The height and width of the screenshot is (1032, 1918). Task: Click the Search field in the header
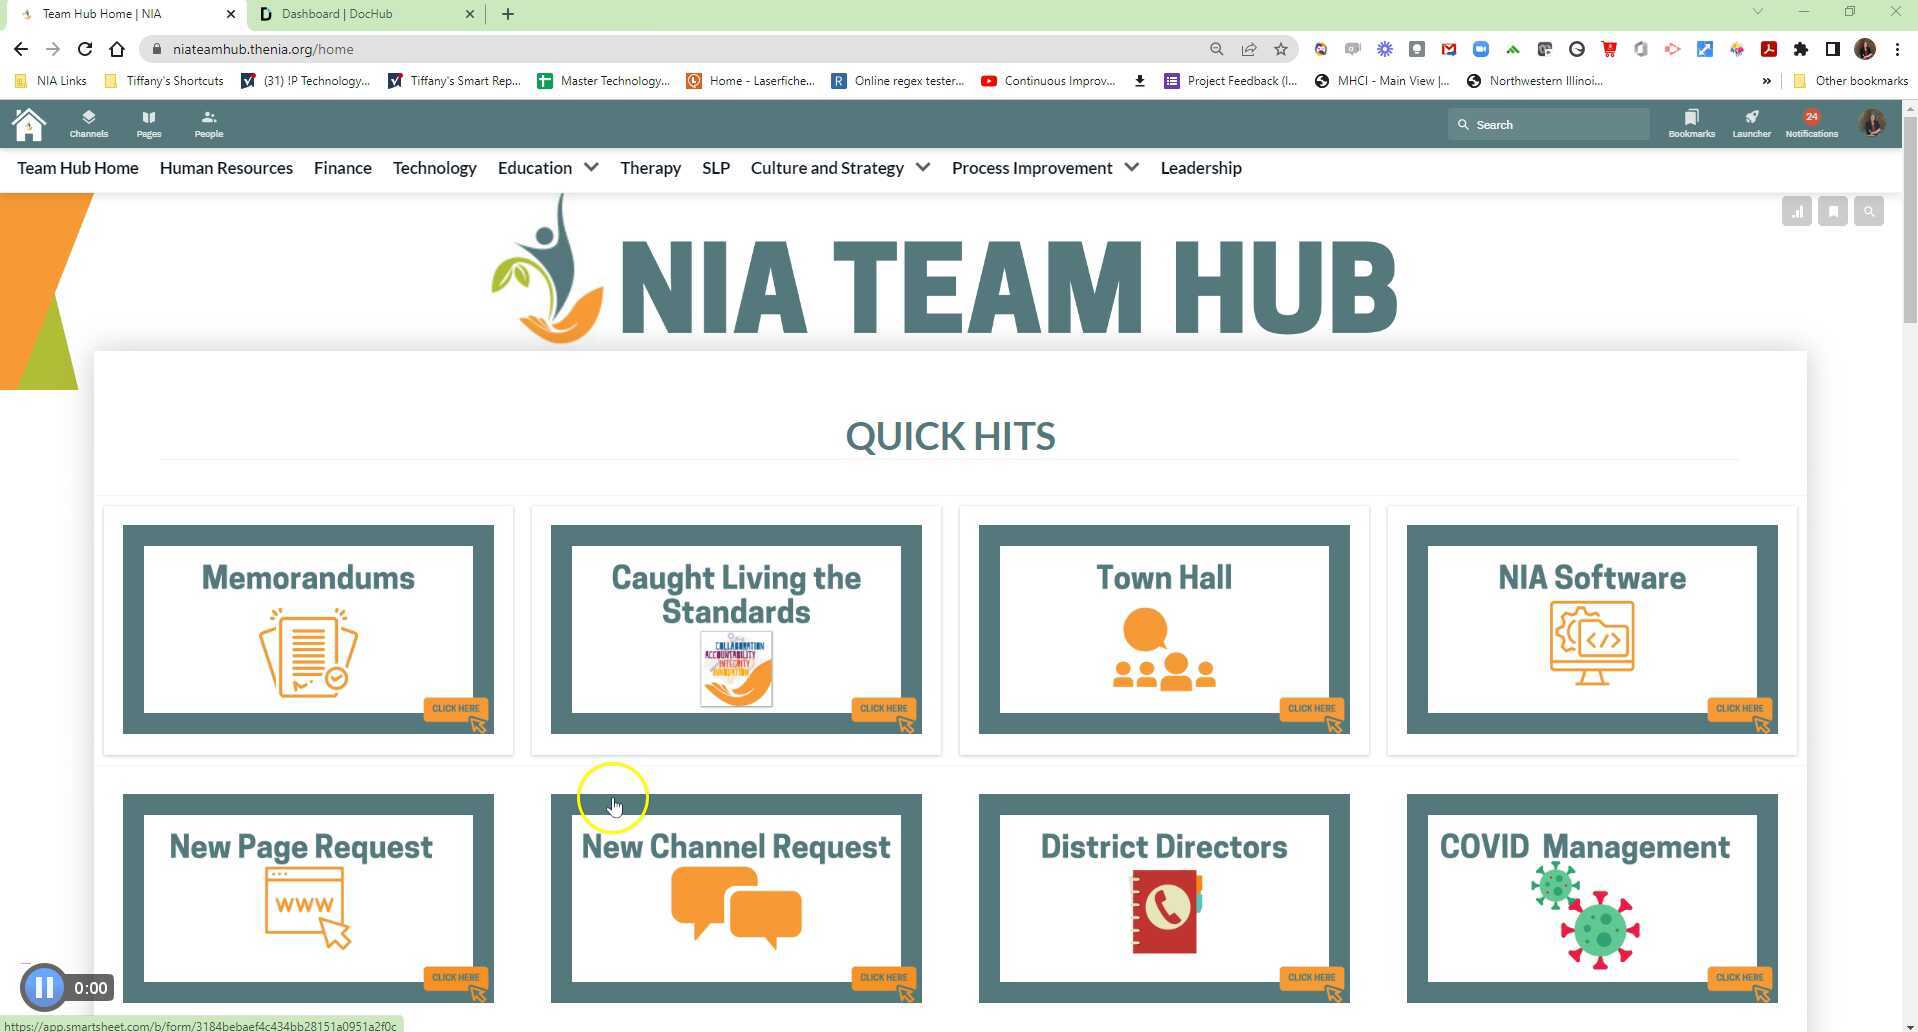point(1548,124)
